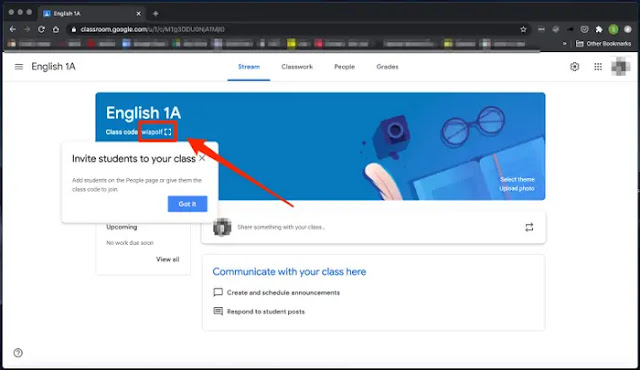Click the green browser profile icon

pyautogui.click(x=613, y=29)
